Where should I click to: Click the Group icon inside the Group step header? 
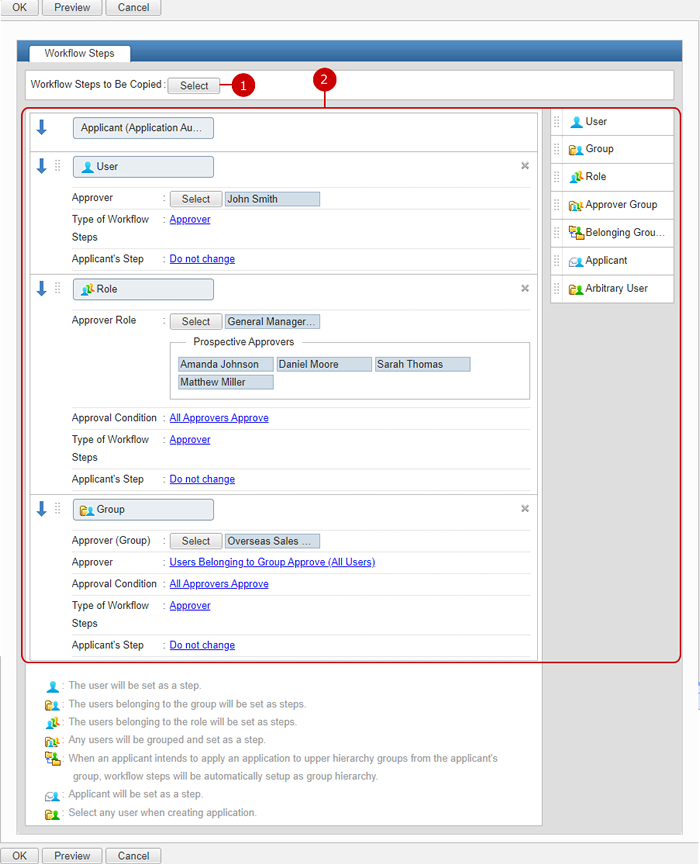[87, 510]
